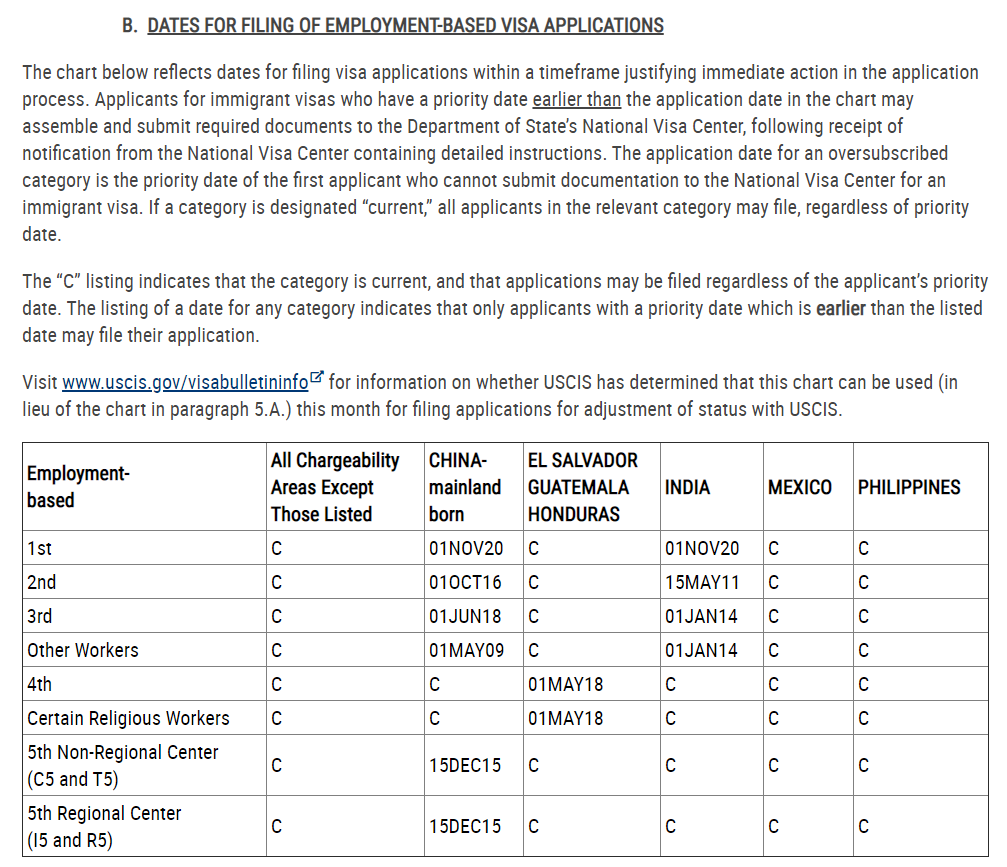This screenshot has width=1007, height=867.
Task: Click the underlined section B heading
Action: pyautogui.click(x=405, y=25)
